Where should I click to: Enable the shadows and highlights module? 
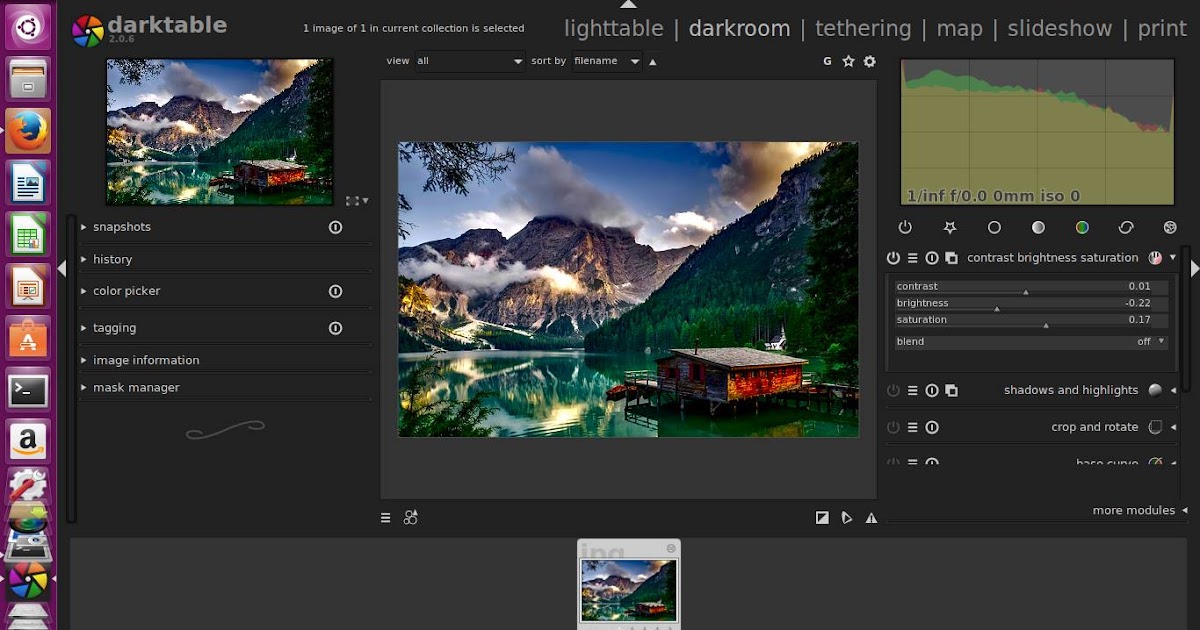coord(893,391)
